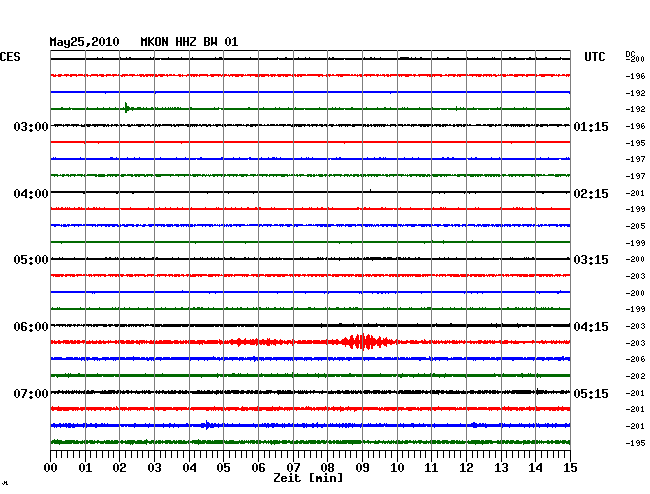Click the 10 minute label on bottom axis

(397, 467)
